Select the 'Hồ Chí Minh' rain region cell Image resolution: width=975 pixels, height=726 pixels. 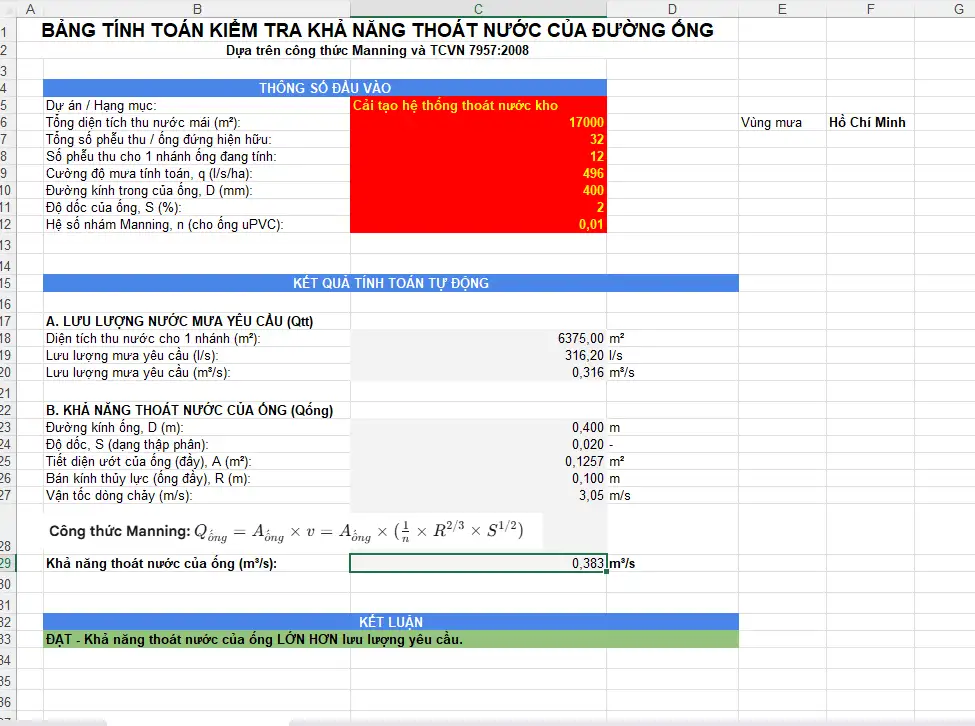tap(868, 122)
